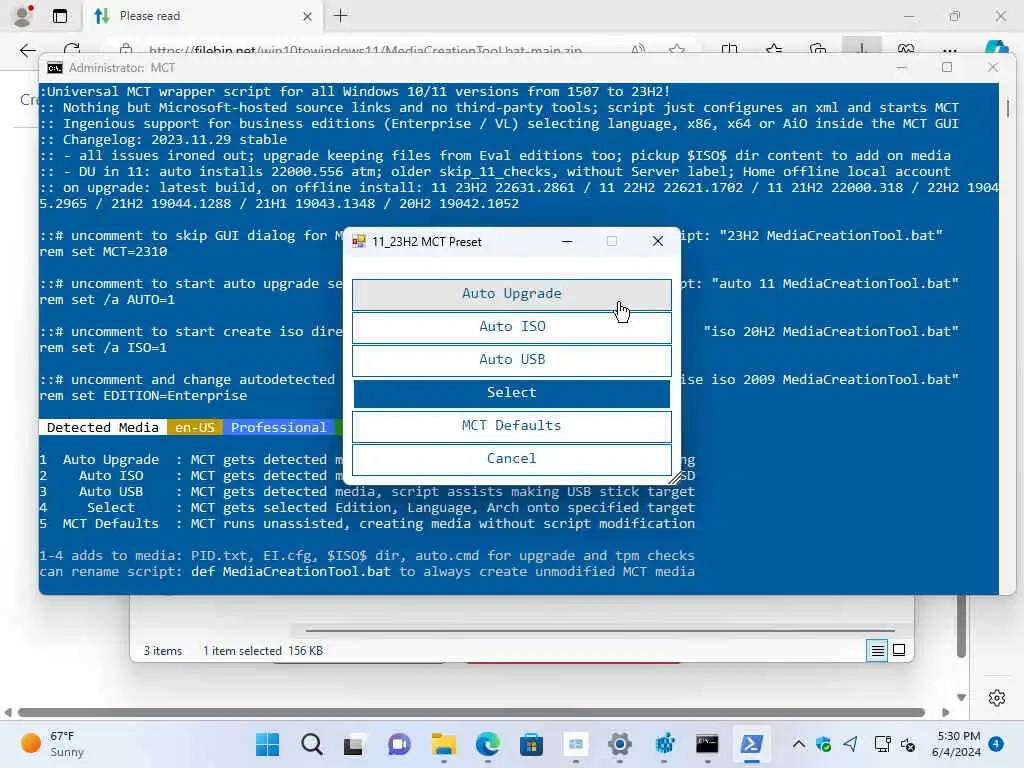The height and width of the screenshot is (768, 1024).
Task: Open the clock showing 5:30 PM
Action: click(x=956, y=744)
